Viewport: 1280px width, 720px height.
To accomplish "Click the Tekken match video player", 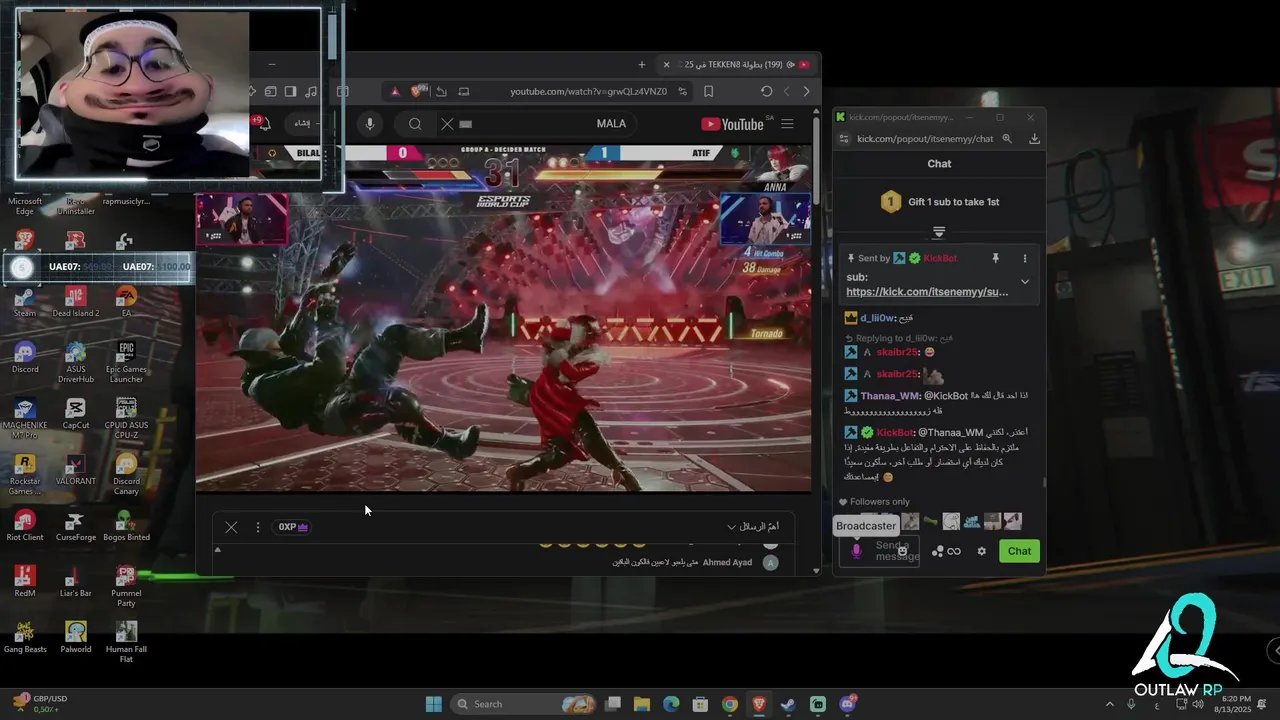I will click(x=504, y=318).
